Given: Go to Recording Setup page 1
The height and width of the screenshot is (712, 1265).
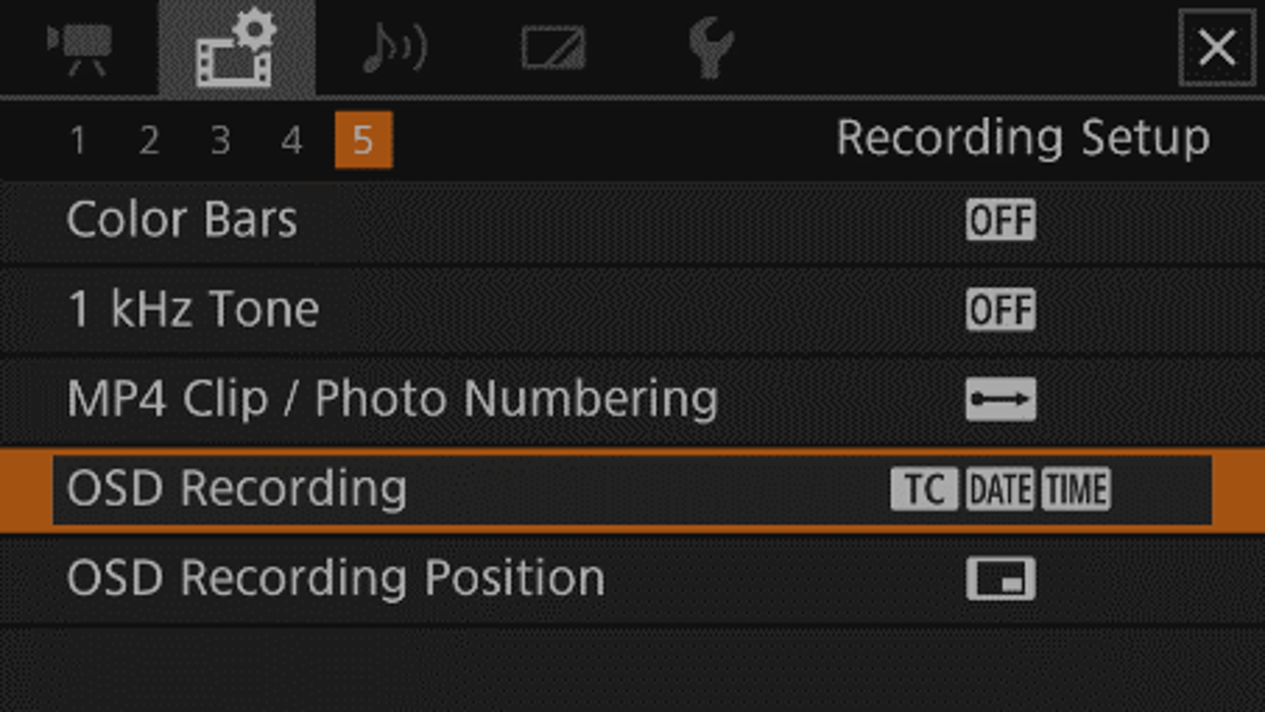Looking at the screenshot, I should pos(78,141).
